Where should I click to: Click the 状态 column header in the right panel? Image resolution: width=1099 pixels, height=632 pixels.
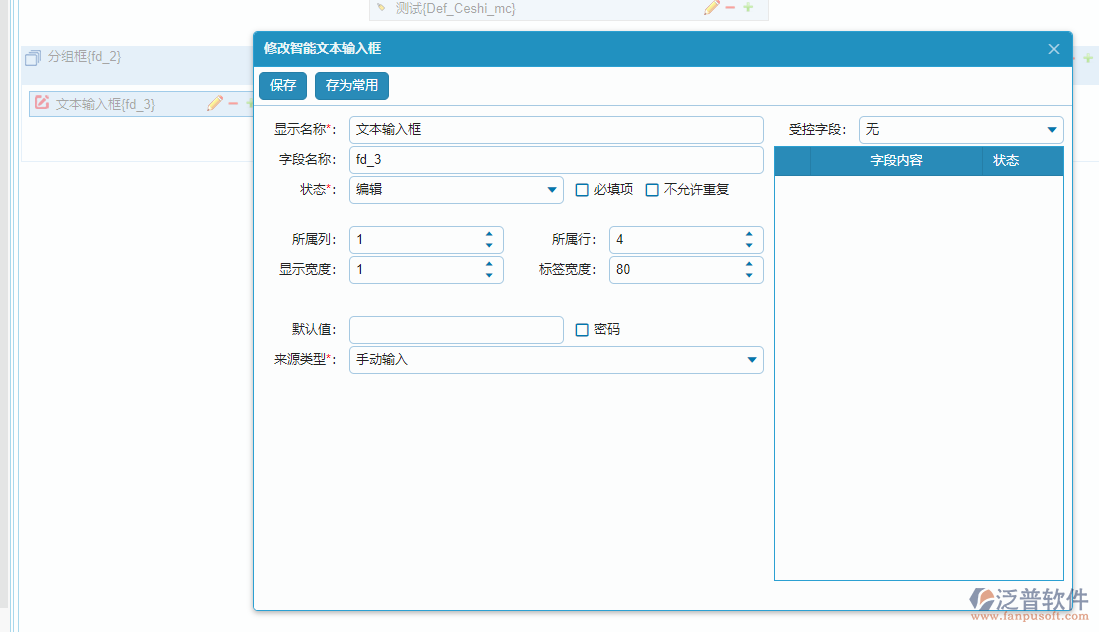pos(1006,161)
